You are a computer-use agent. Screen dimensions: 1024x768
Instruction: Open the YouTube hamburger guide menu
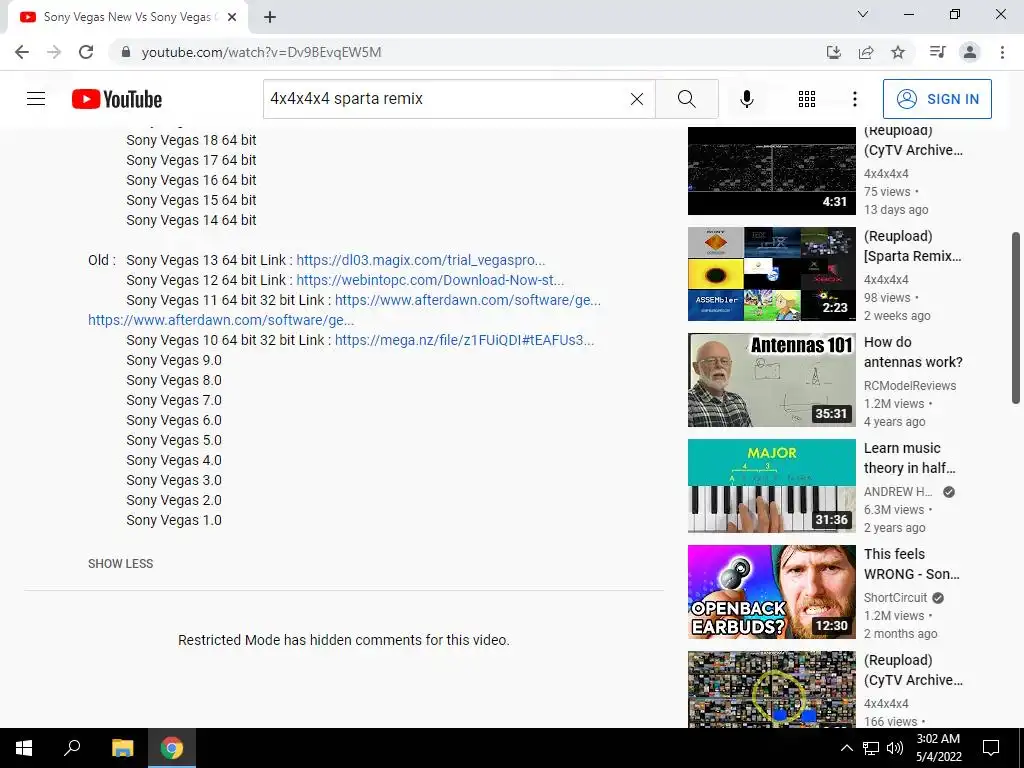(36, 99)
